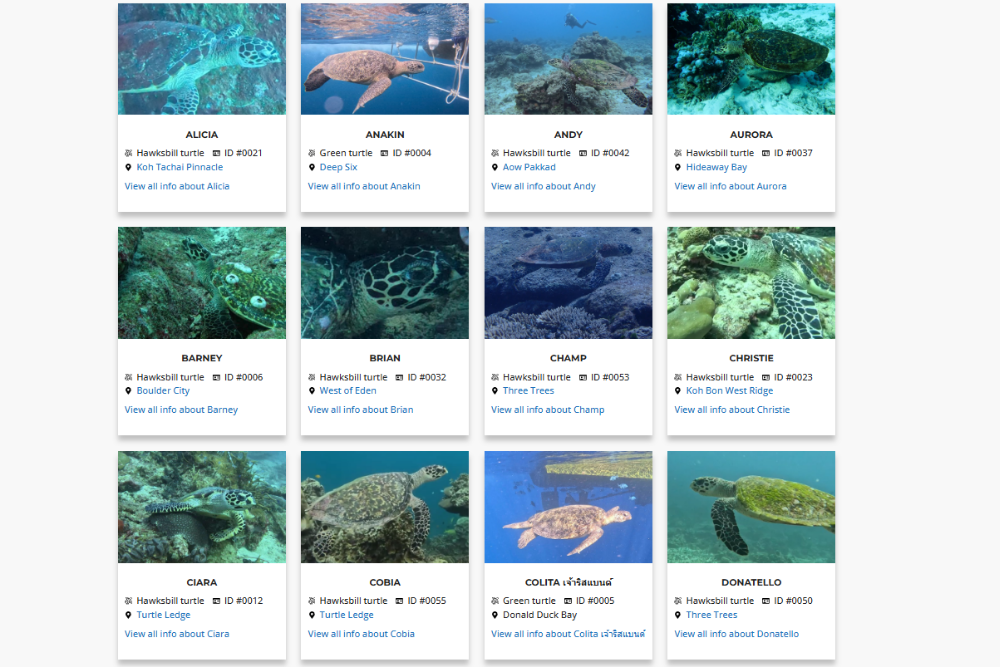Open the Christie turtle photo
Image resolution: width=1000 pixels, height=667 pixels.
pos(751,282)
